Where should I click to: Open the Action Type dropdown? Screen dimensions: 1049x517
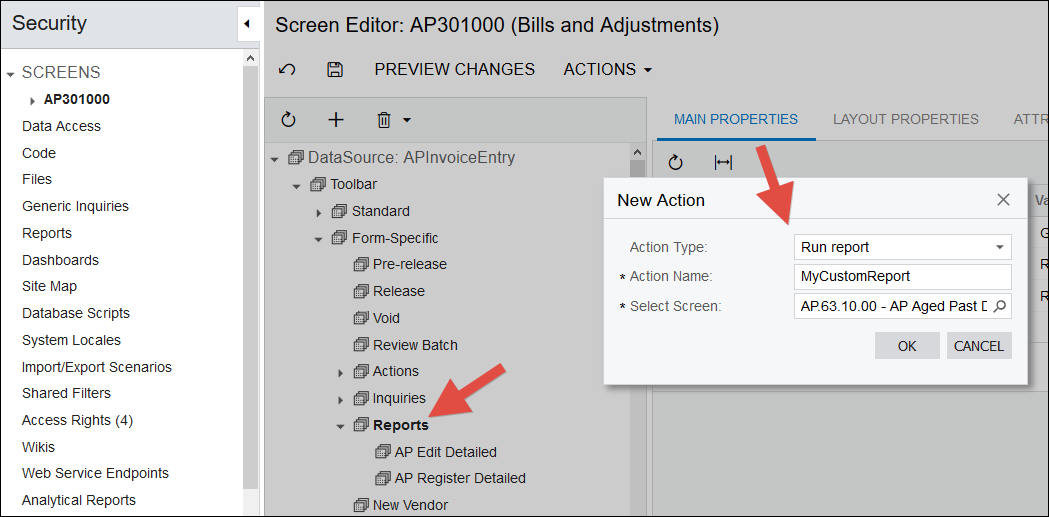[x=998, y=247]
